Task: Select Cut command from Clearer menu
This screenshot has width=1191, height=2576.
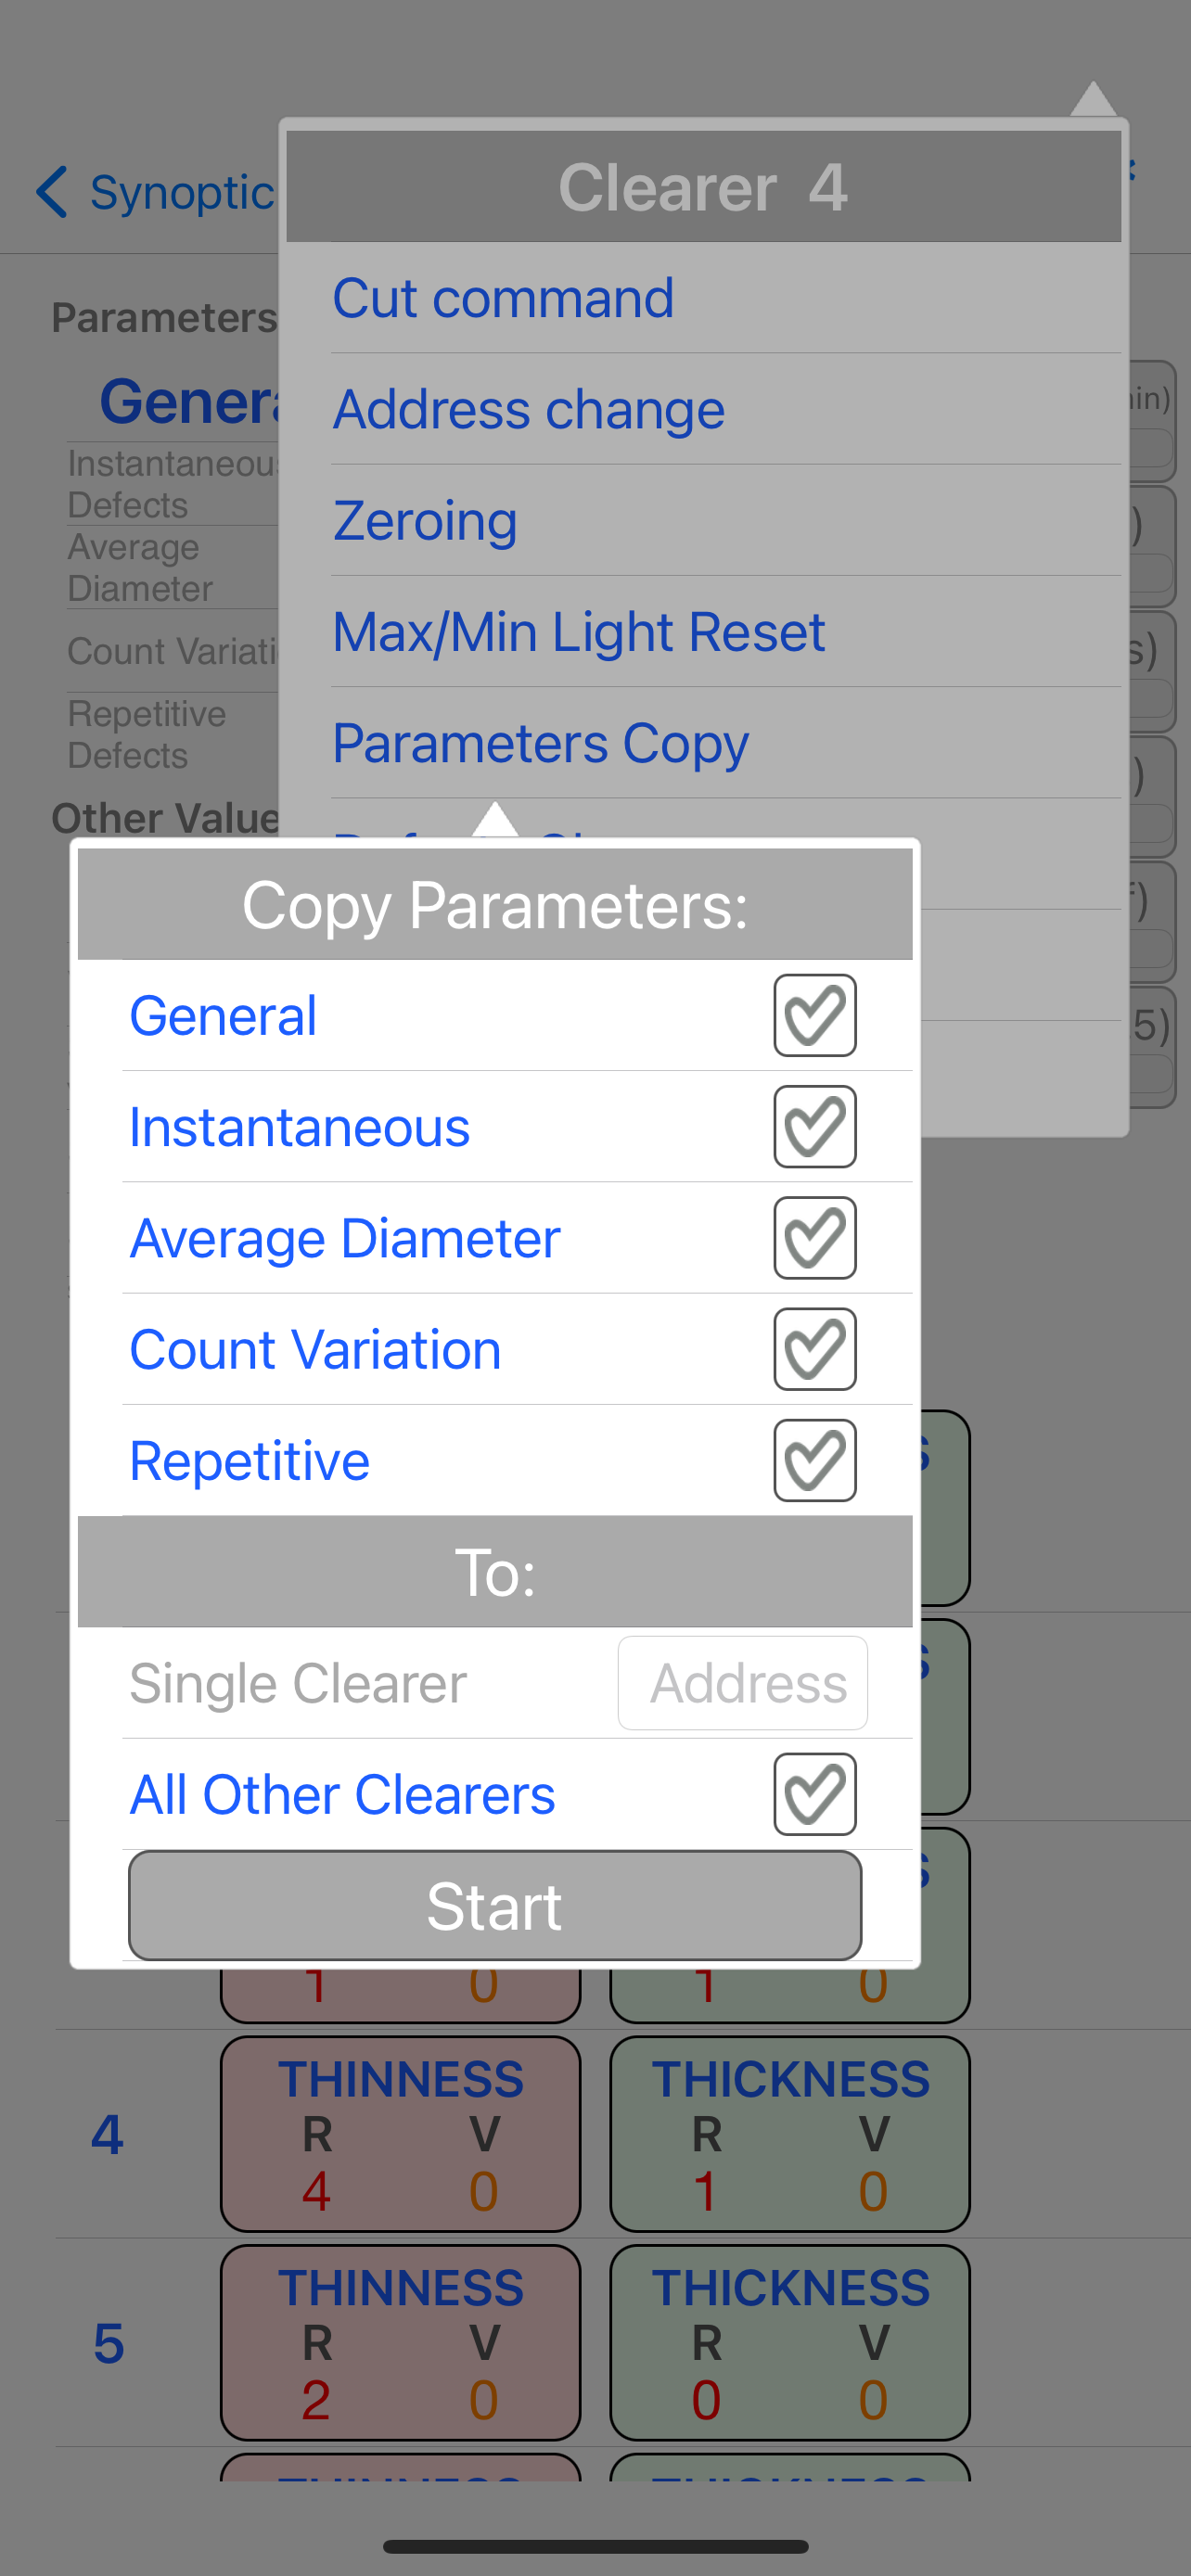Action: (x=503, y=298)
